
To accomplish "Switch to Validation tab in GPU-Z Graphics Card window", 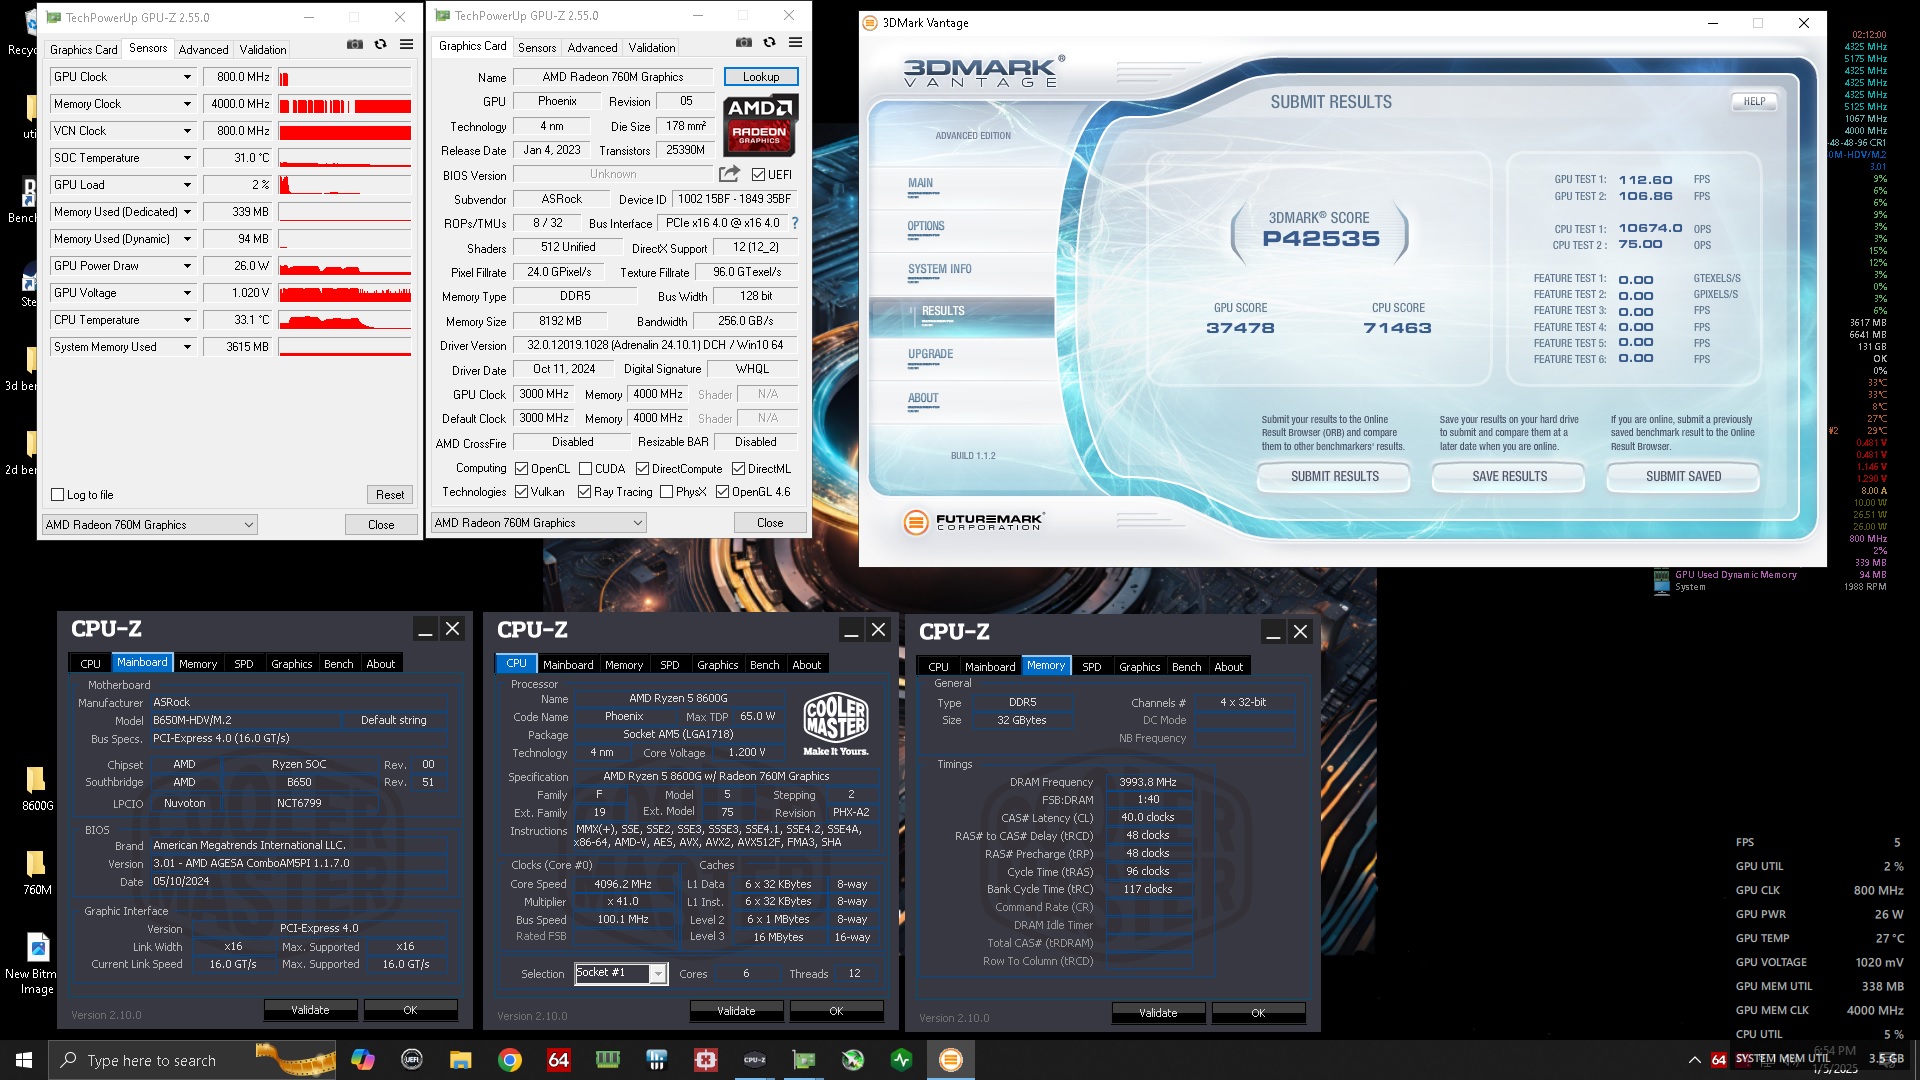I will 652,47.
